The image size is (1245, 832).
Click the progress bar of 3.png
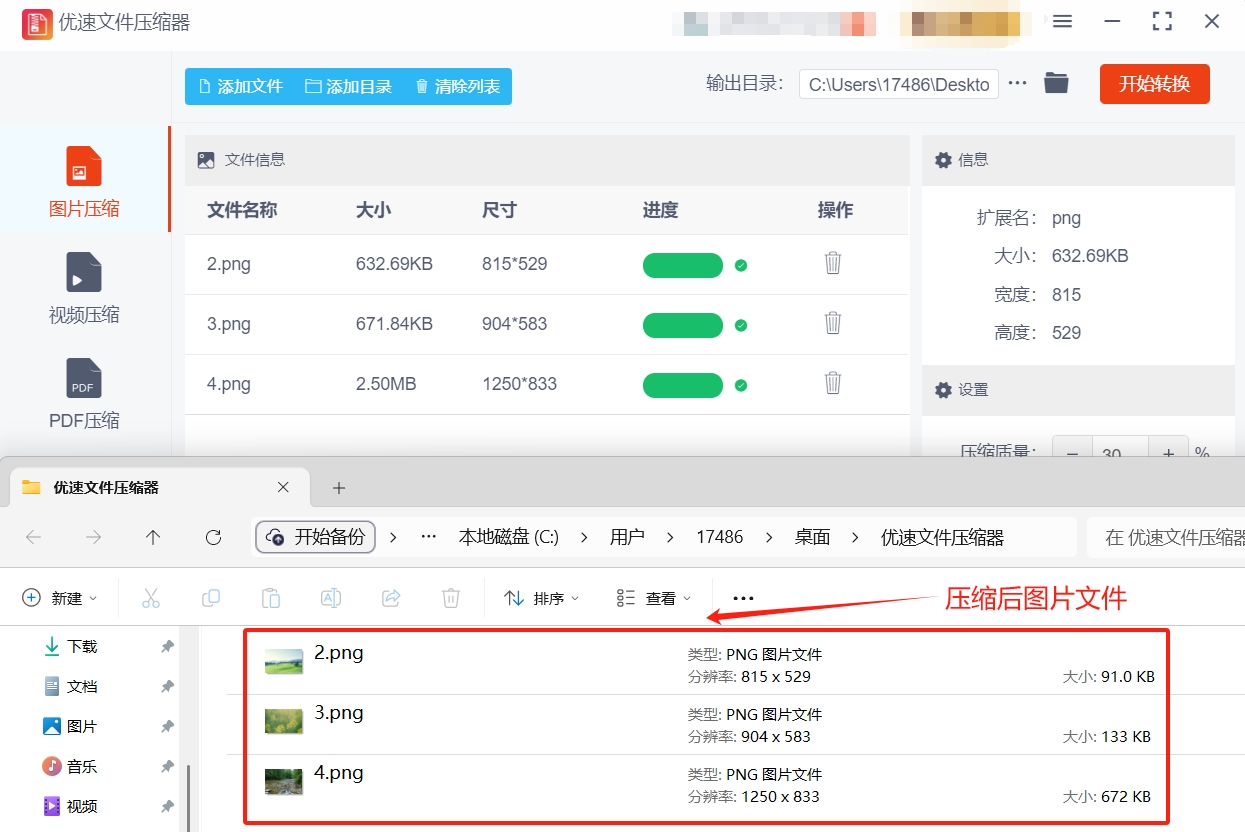683,325
